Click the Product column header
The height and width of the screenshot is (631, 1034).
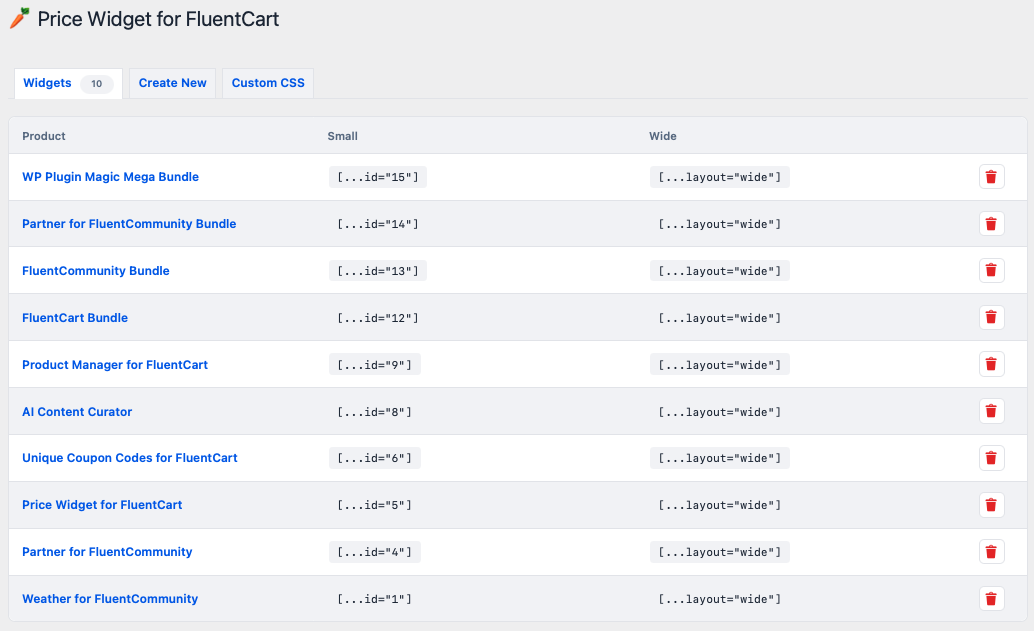(x=44, y=136)
